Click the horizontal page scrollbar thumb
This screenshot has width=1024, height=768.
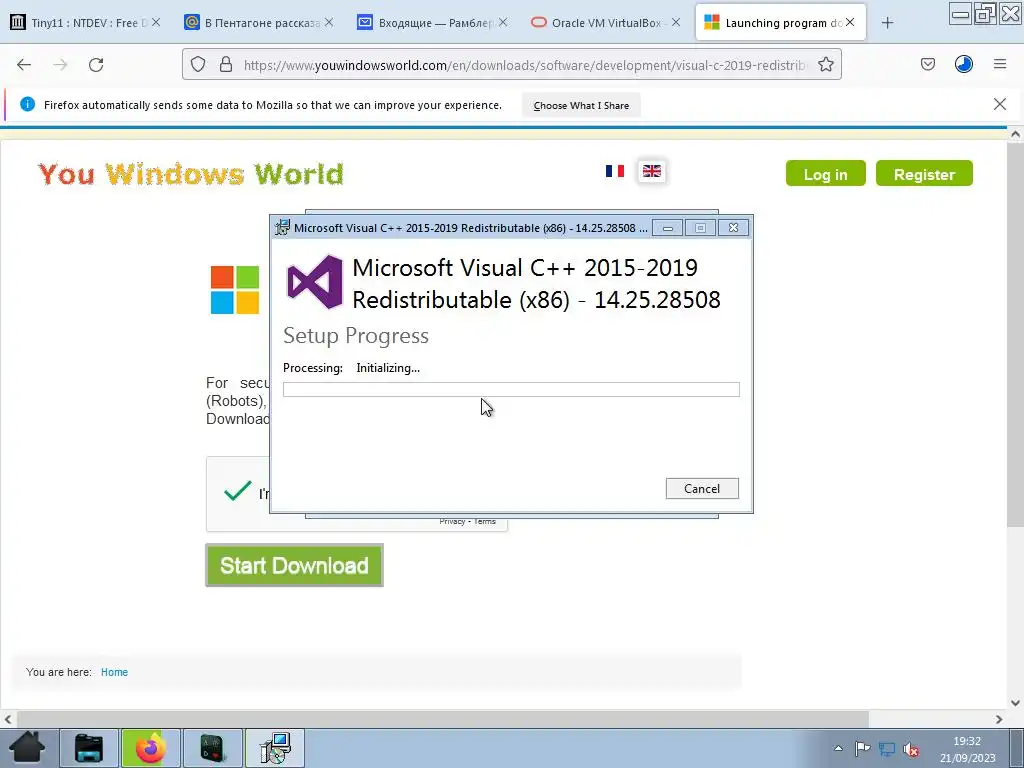(x=443, y=719)
